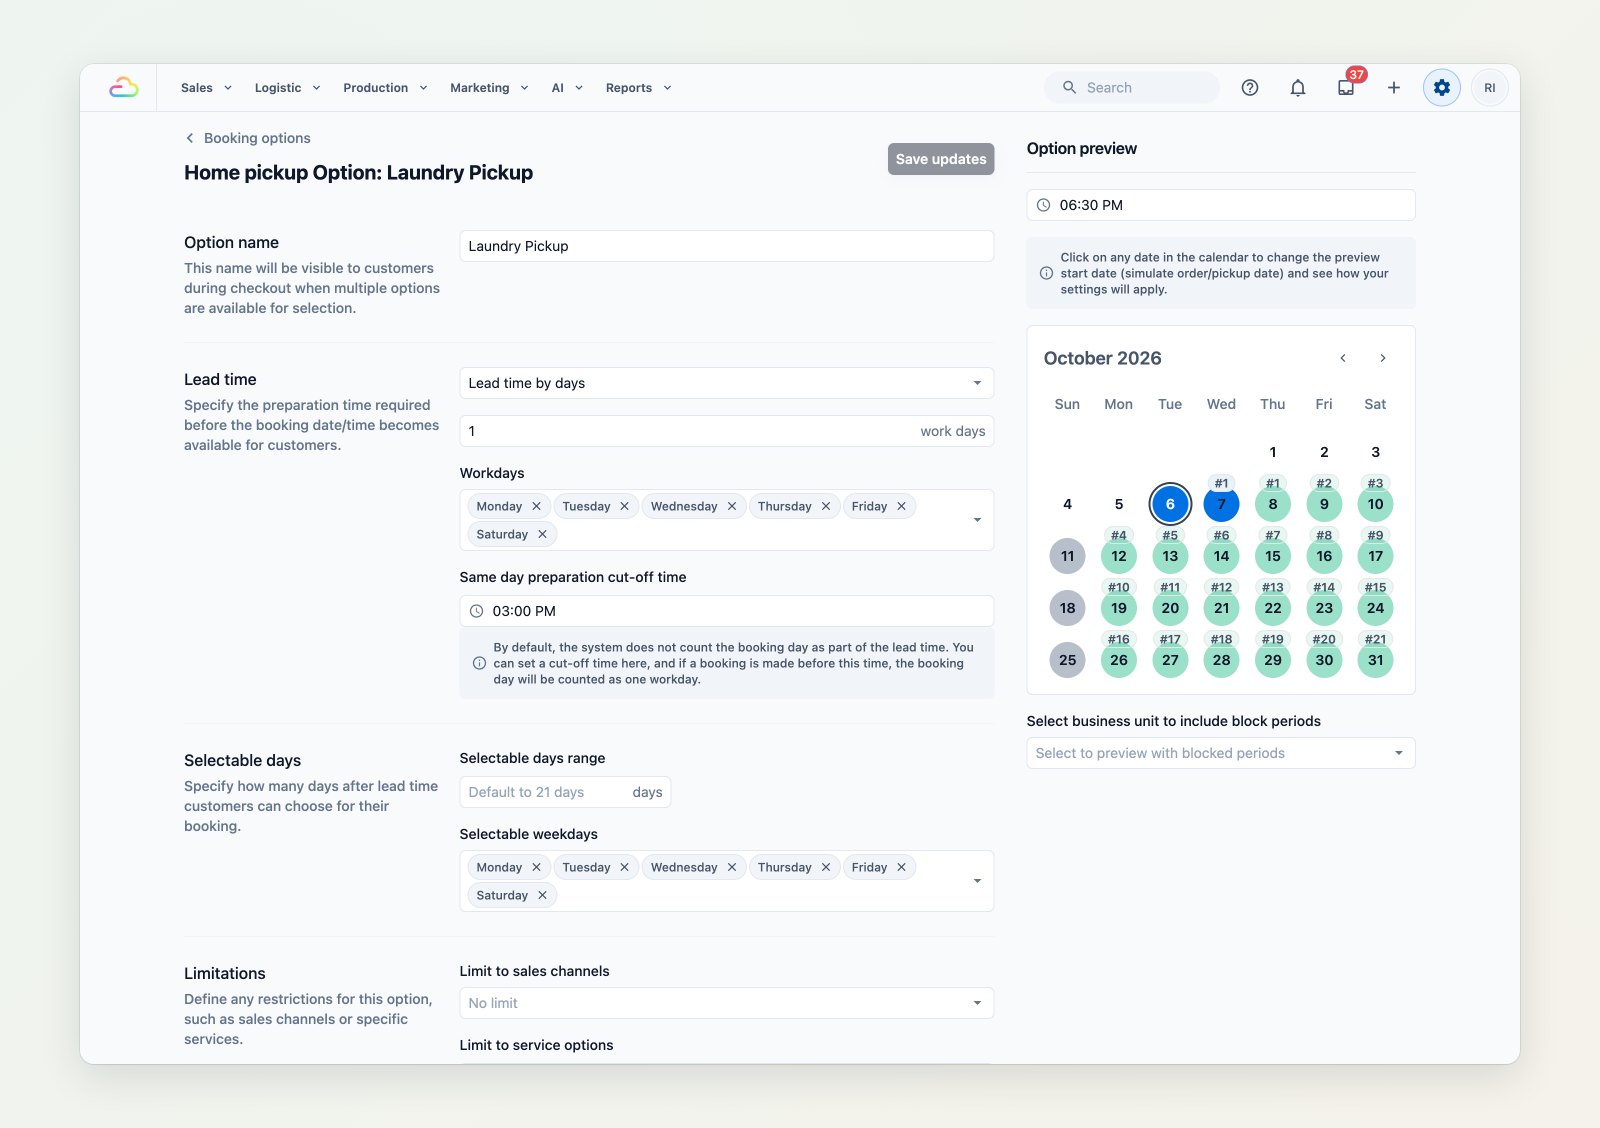Go to previous calendar month

click(1343, 358)
